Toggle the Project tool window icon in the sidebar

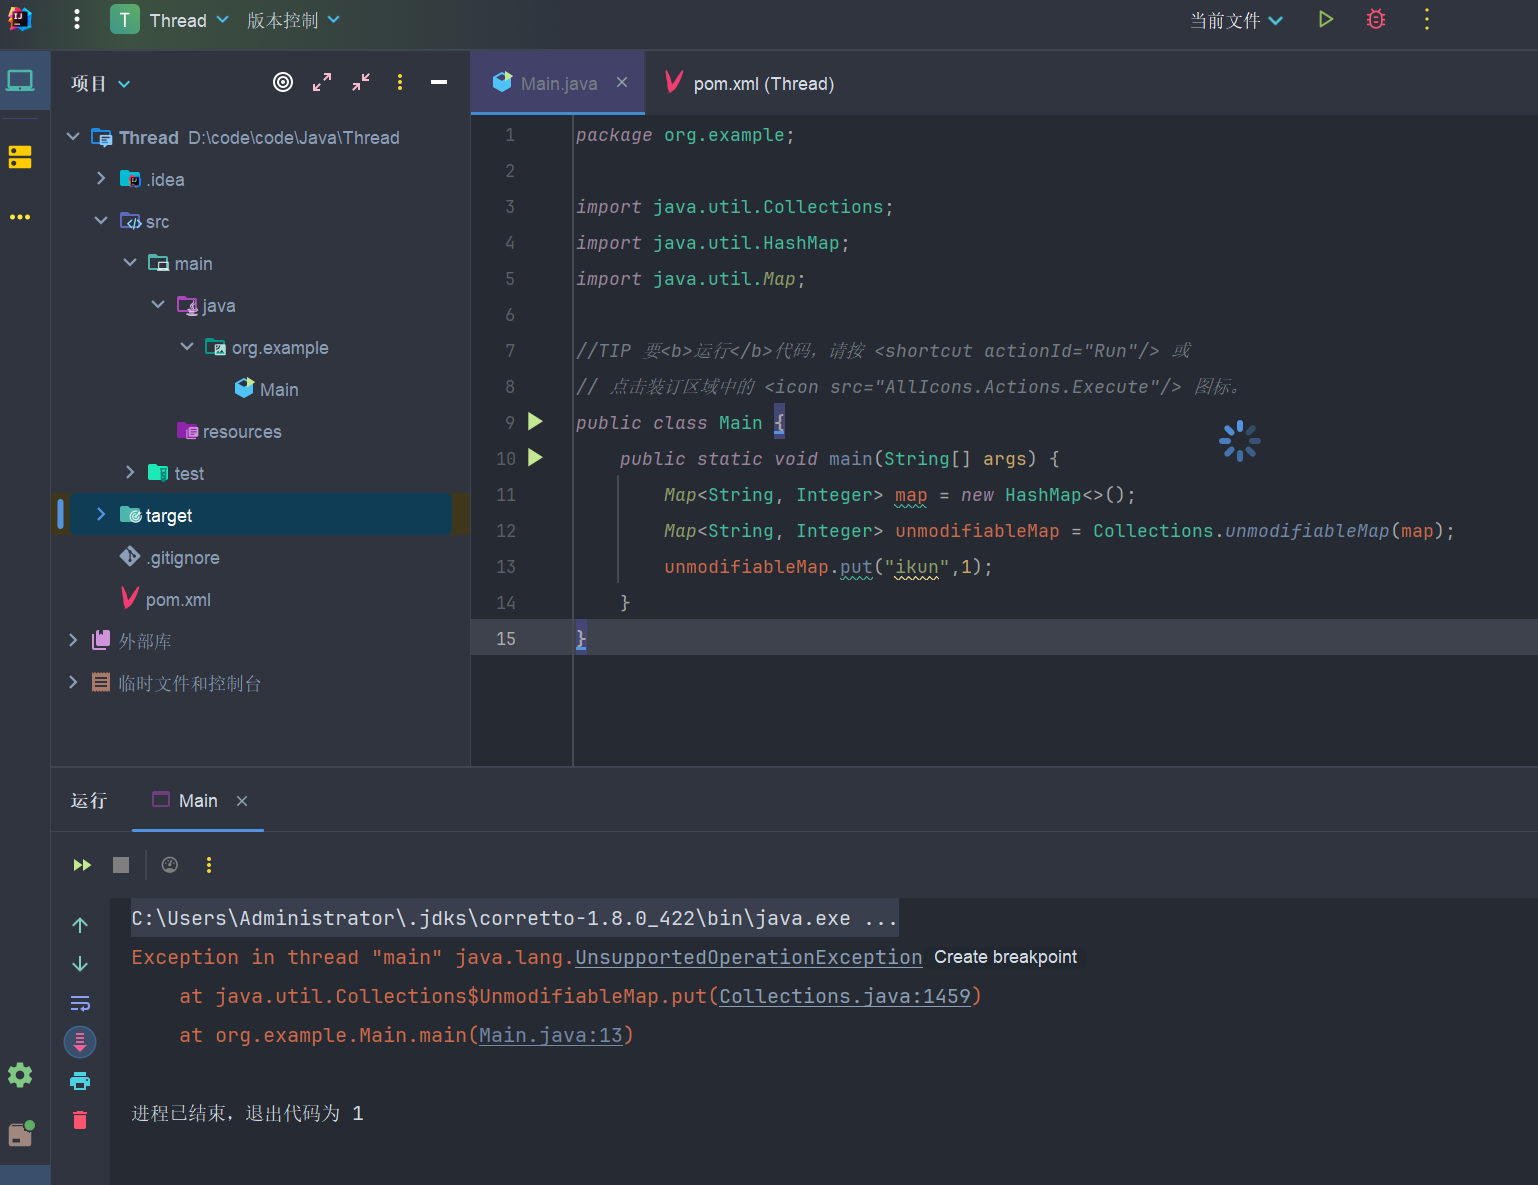pyautogui.click(x=20, y=80)
